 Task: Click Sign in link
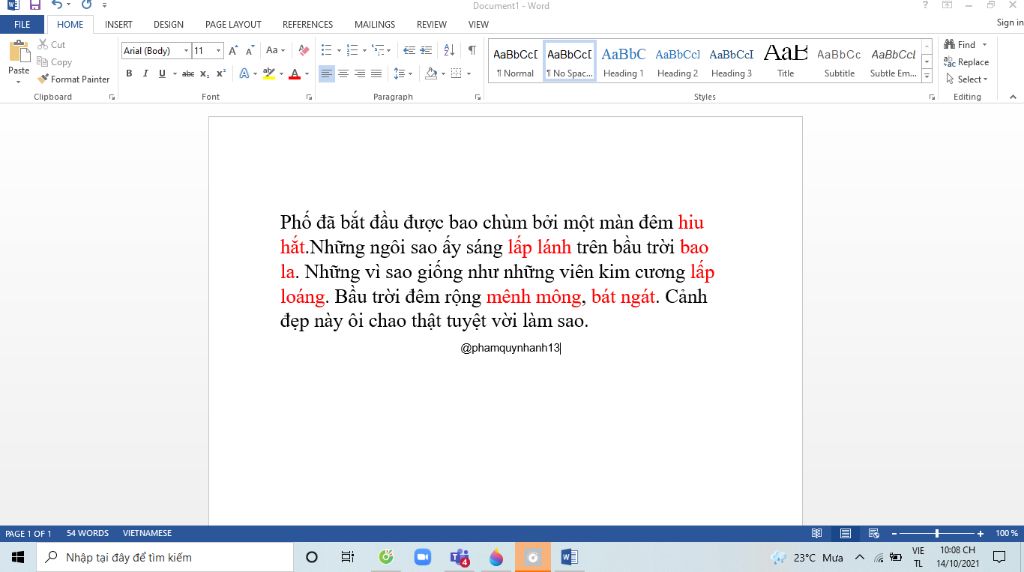click(x=1010, y=23)
